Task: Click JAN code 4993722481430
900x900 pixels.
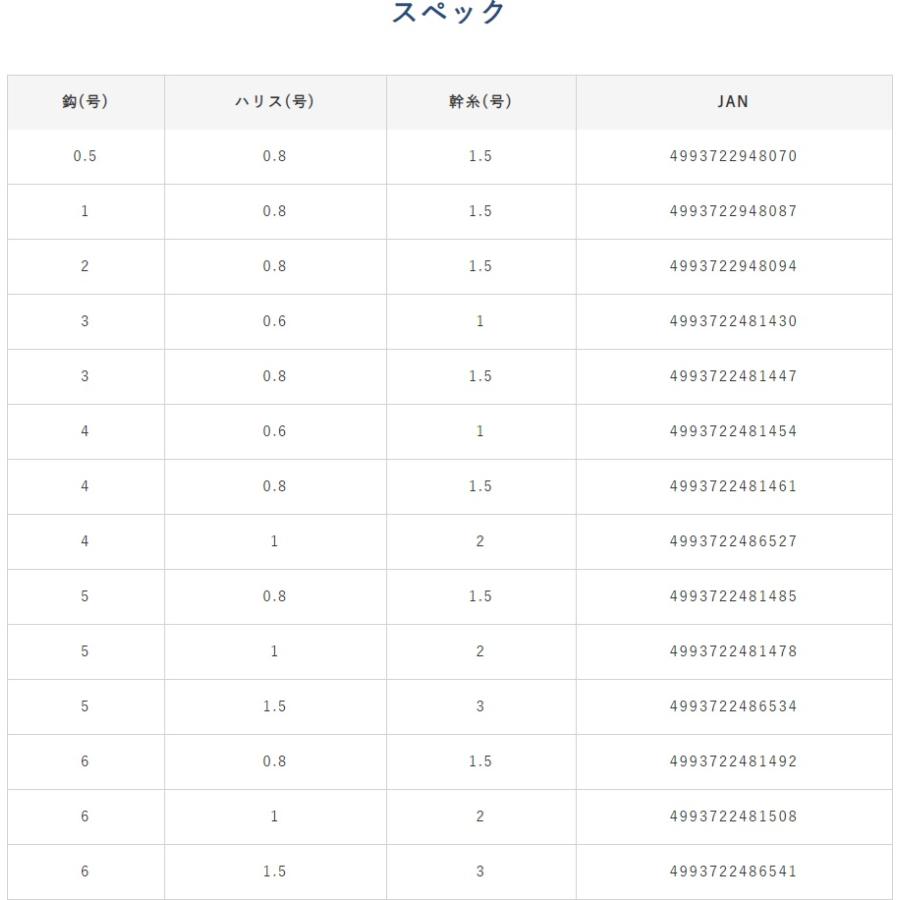Action: point(733,321)
